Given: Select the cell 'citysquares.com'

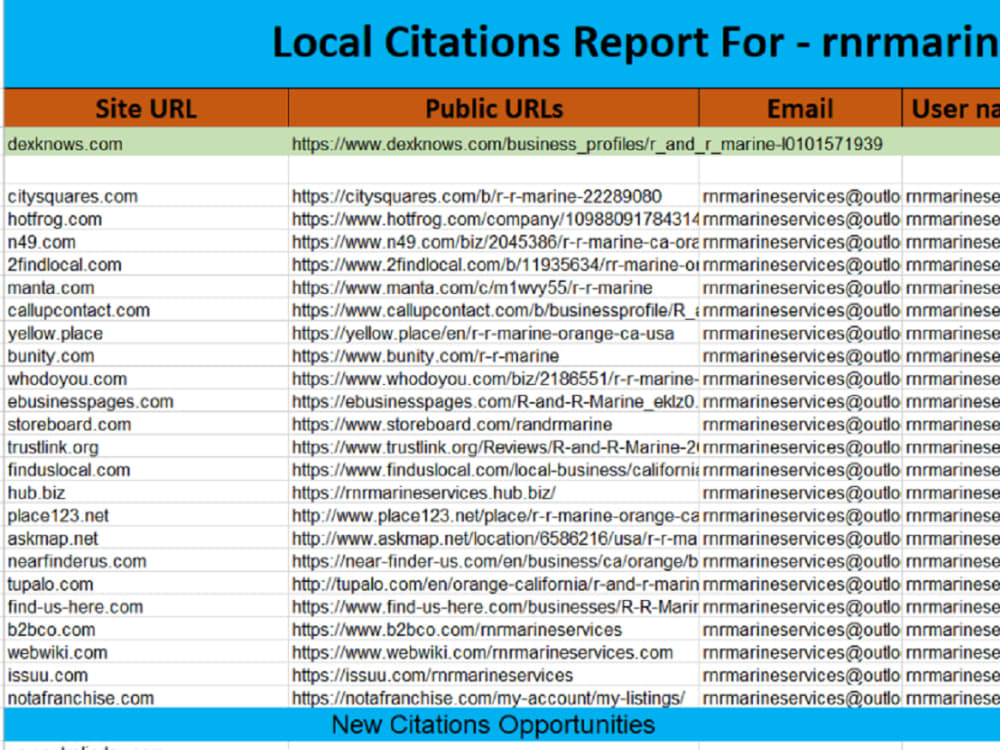Looking at the screenshot, I should pyautogui.click(x=146, y=196).
